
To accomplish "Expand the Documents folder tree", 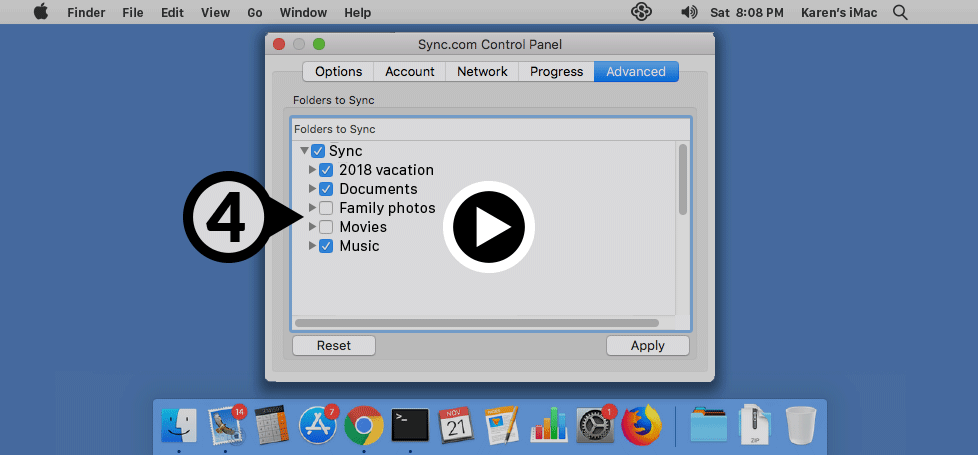I will 313,189.
